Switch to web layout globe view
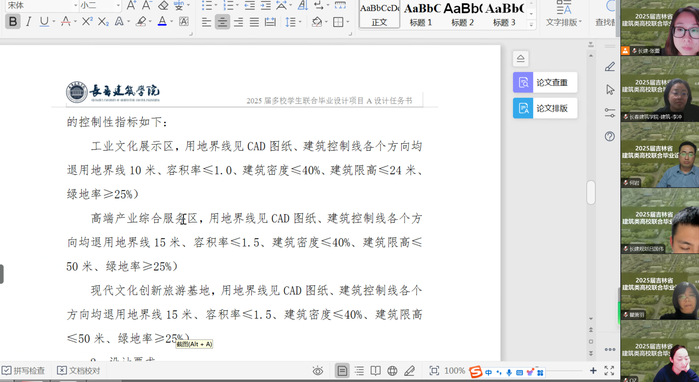The width and height of the screenshot is (699, 382). click(392, 370)
